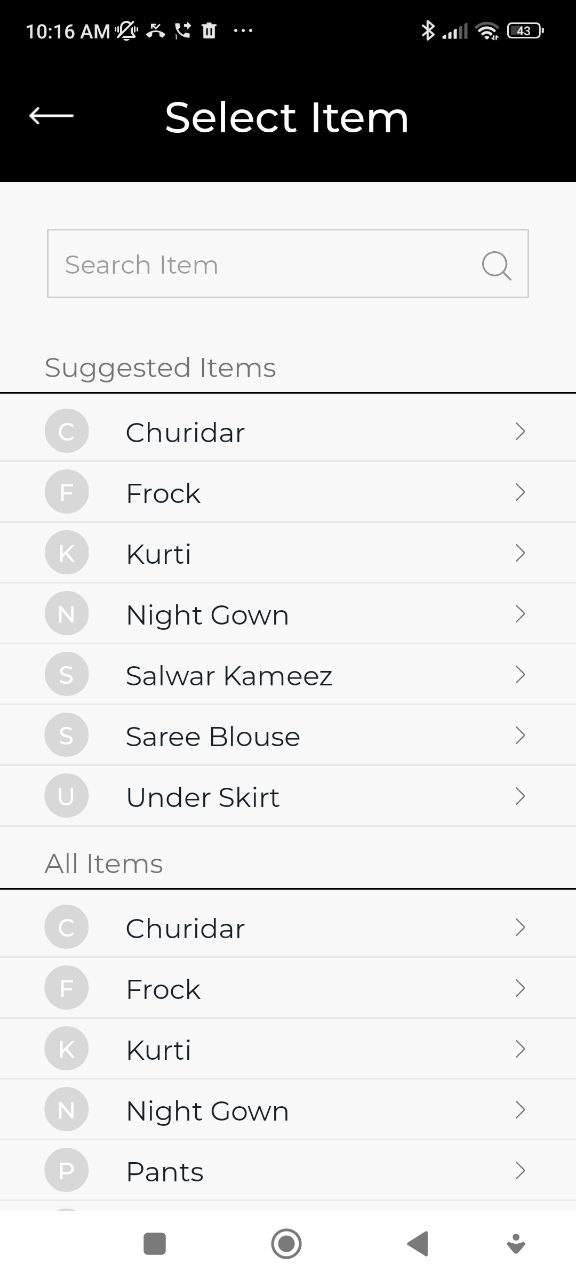Tap the back arrow icon
The height and width of the screenshot is (1280, 576).
[50, 116]
